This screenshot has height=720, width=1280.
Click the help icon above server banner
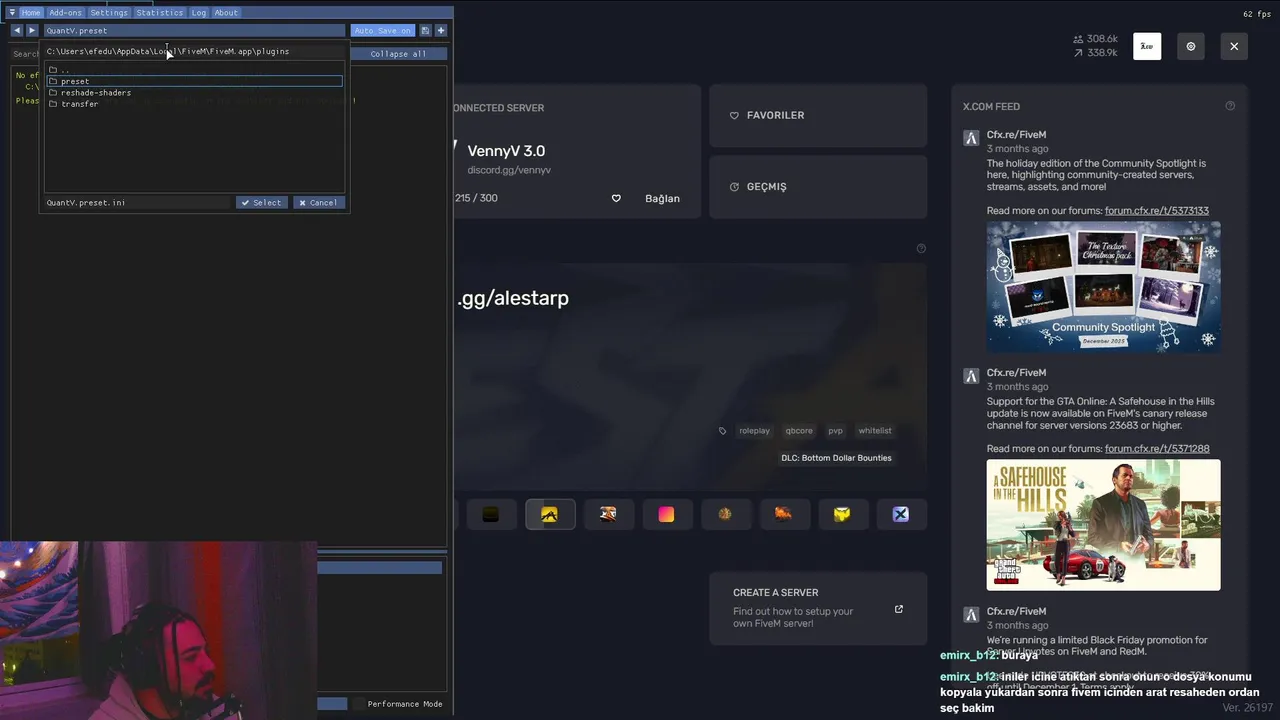coord(921,248)
